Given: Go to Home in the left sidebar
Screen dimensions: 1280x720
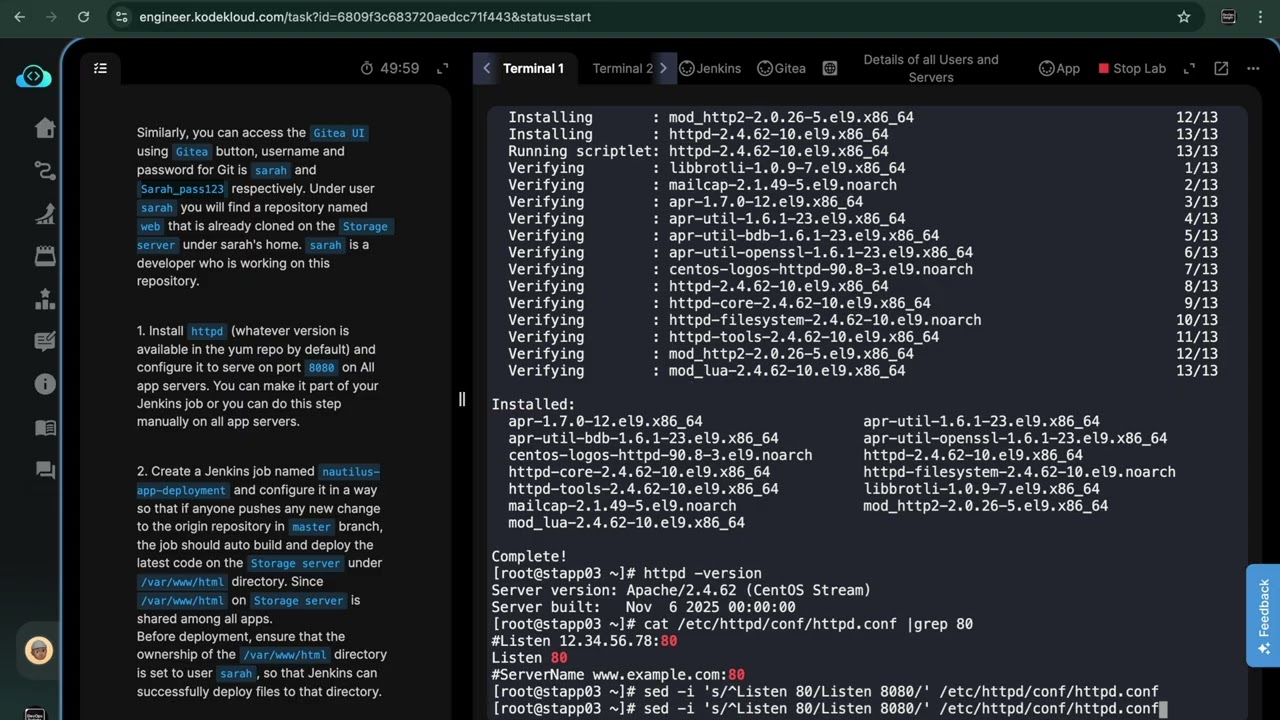Looking at the screenshot, I should pos(45,128).
